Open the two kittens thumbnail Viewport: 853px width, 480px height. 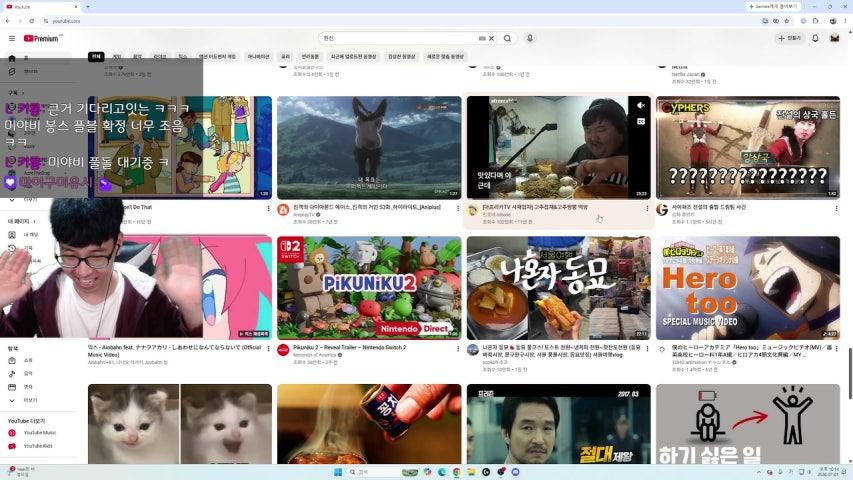click(180, 424)
